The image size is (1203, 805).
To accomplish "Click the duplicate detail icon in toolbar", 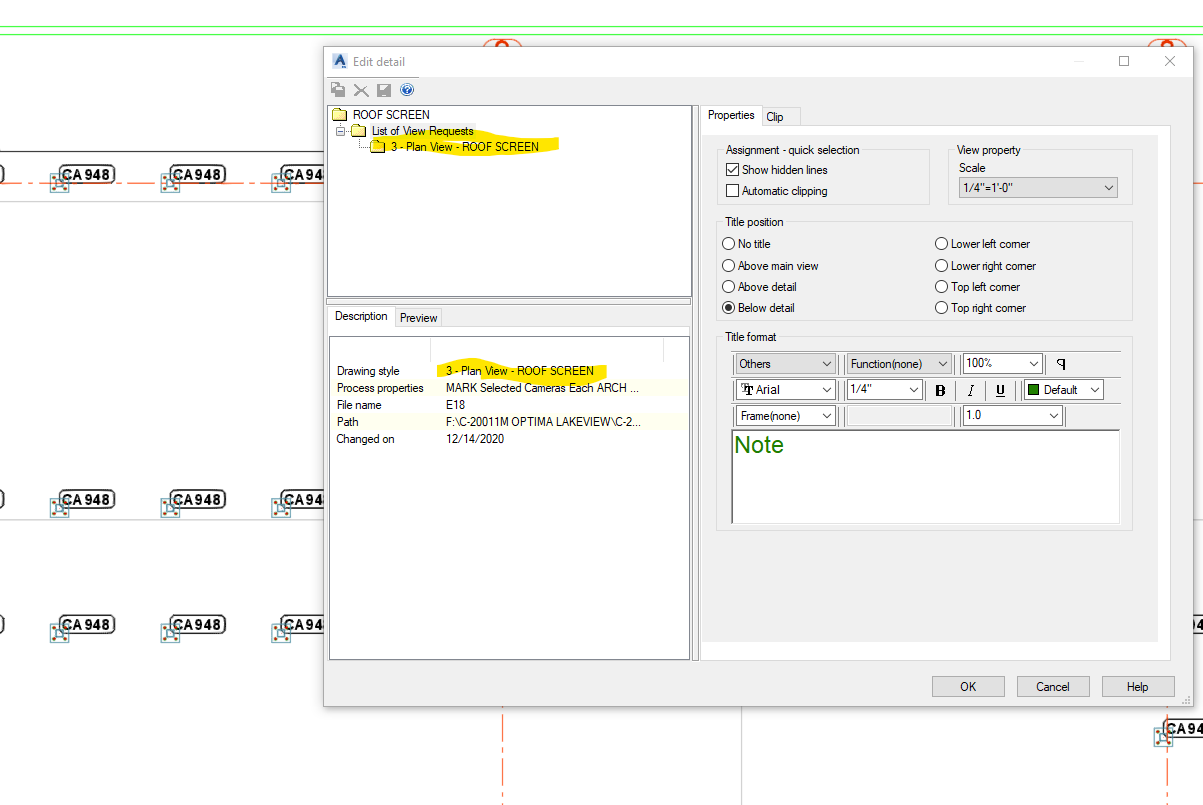I will click(x=338, y=89).
